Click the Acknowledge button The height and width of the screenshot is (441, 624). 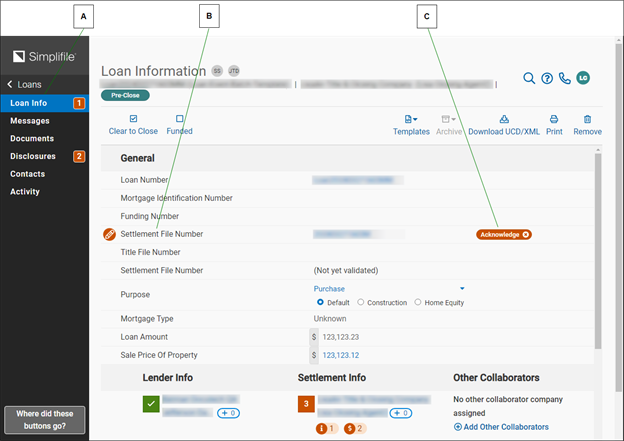pos(504,234)
